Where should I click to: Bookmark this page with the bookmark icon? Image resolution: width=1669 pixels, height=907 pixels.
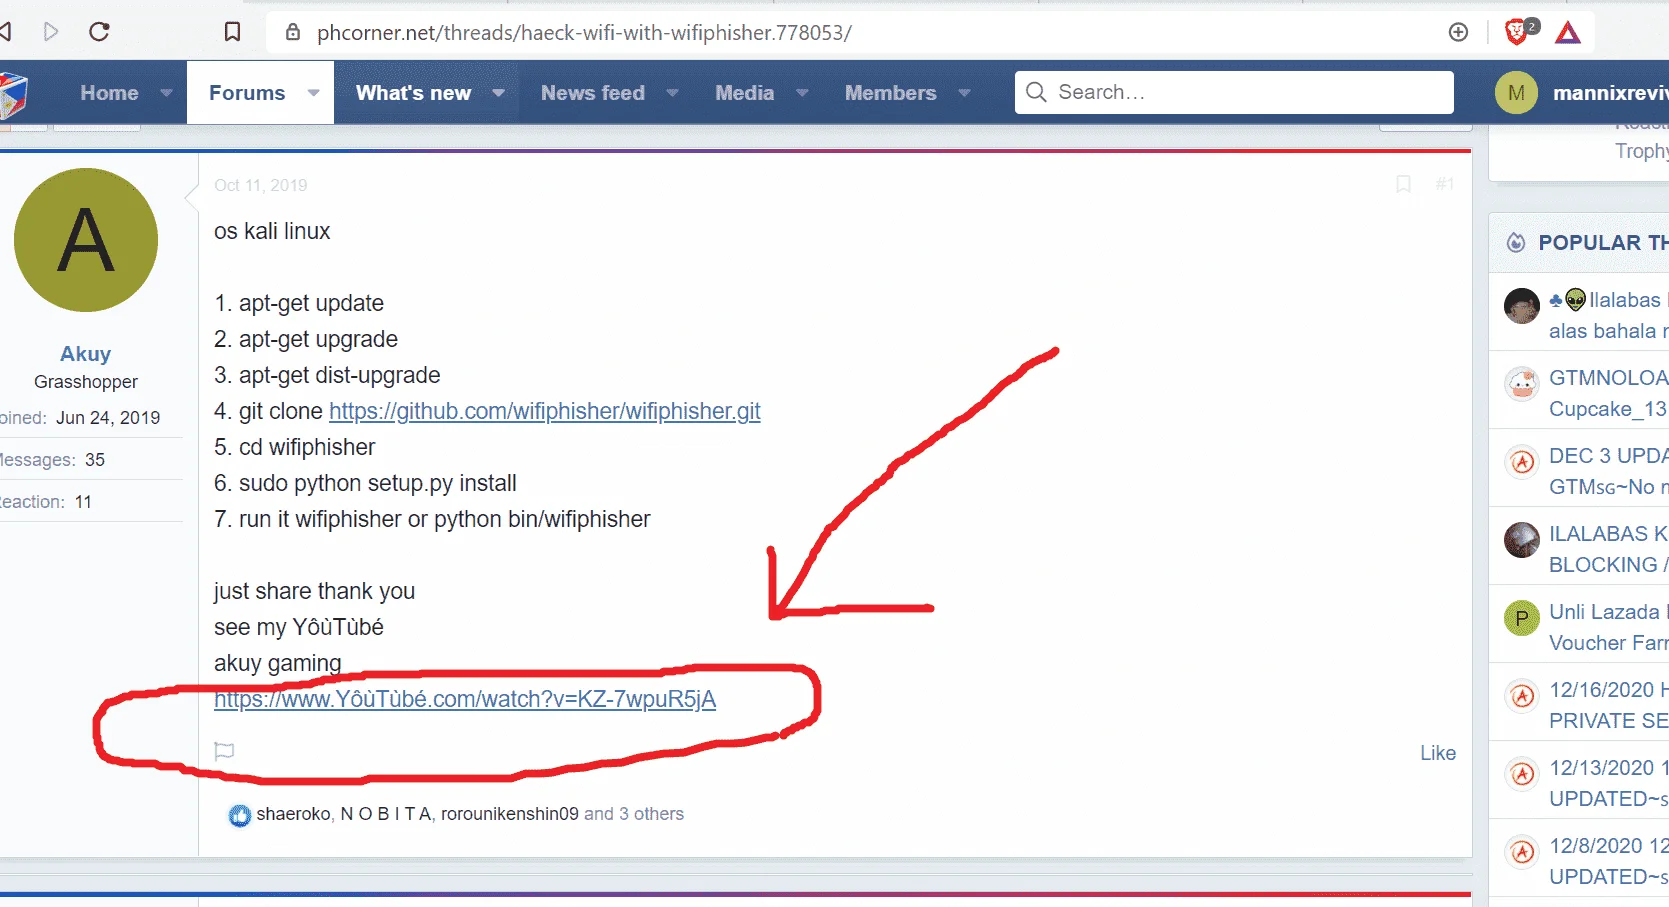pyautogui.click(x=232, y=32)
